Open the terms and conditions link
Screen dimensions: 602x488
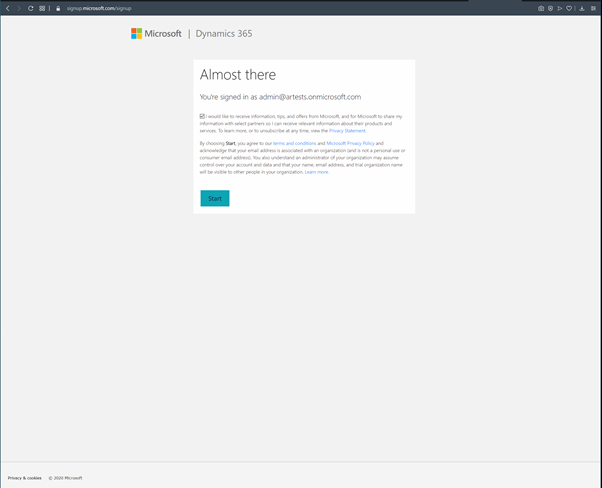(x=294, y=143)
